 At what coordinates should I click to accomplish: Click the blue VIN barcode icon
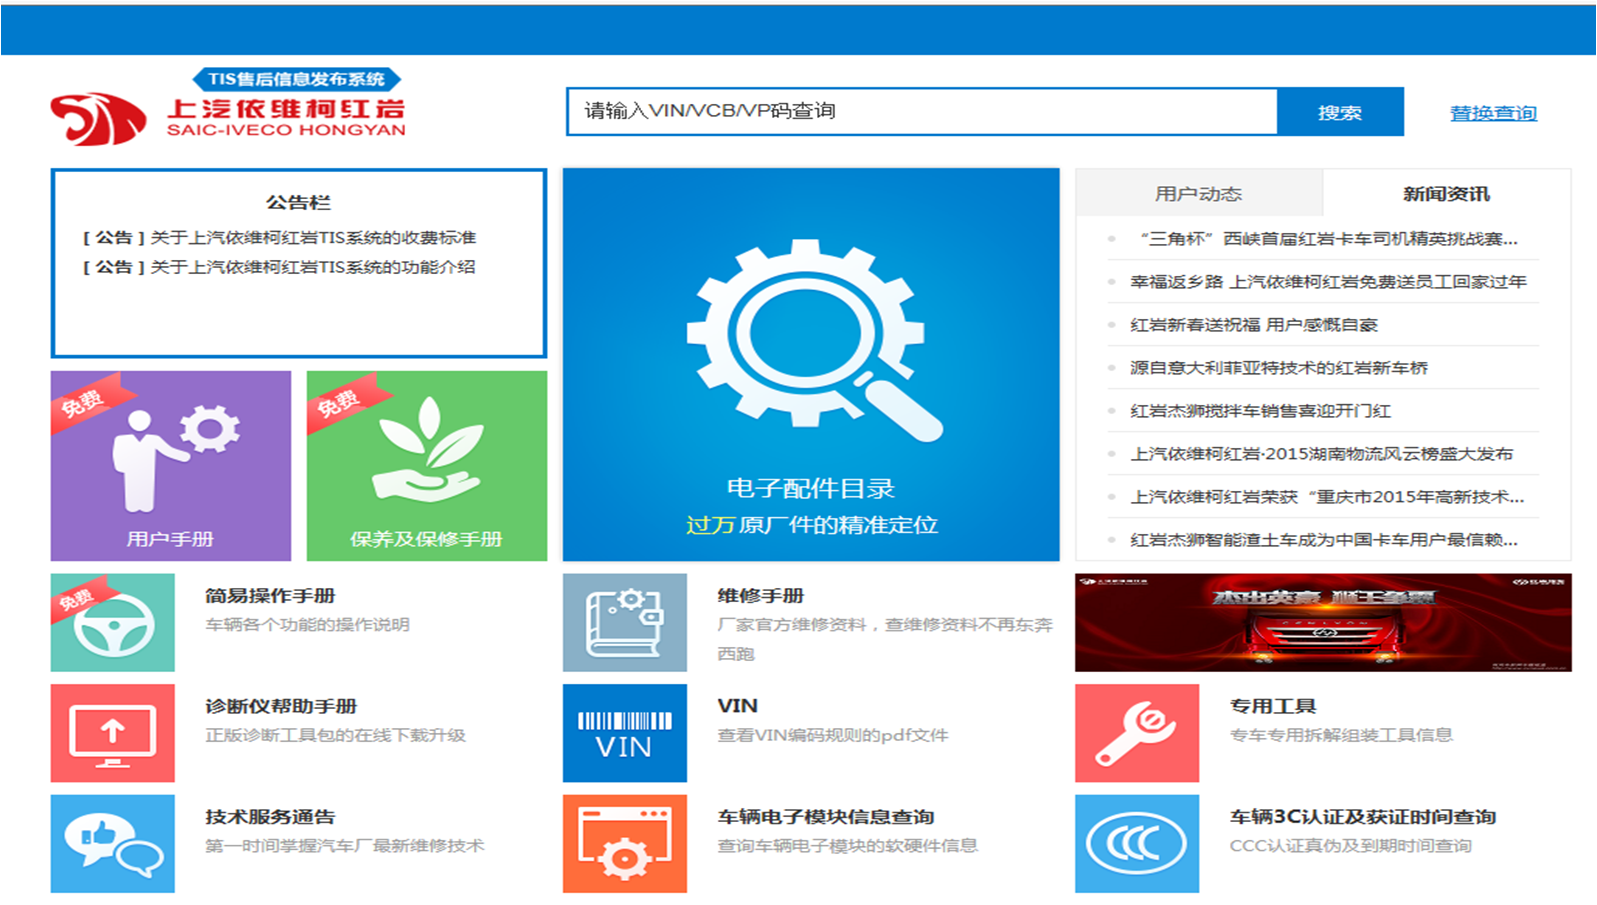624,733
